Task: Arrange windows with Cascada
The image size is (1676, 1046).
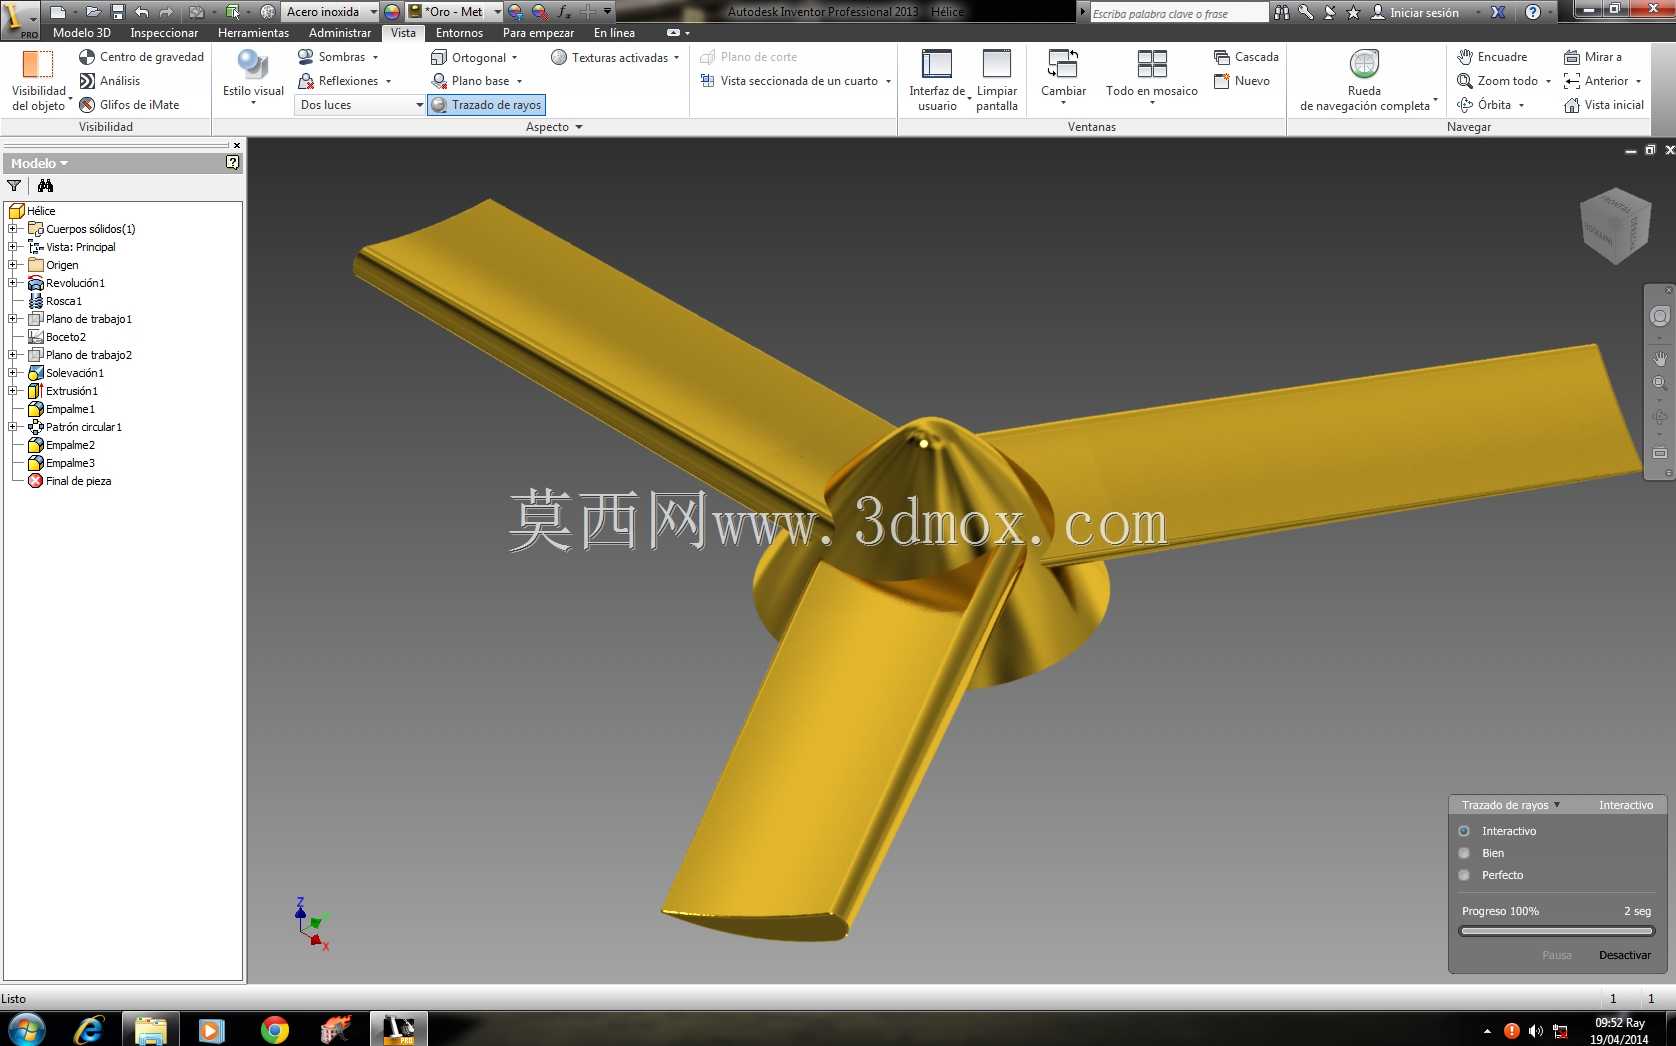Action: point(1246,57)
